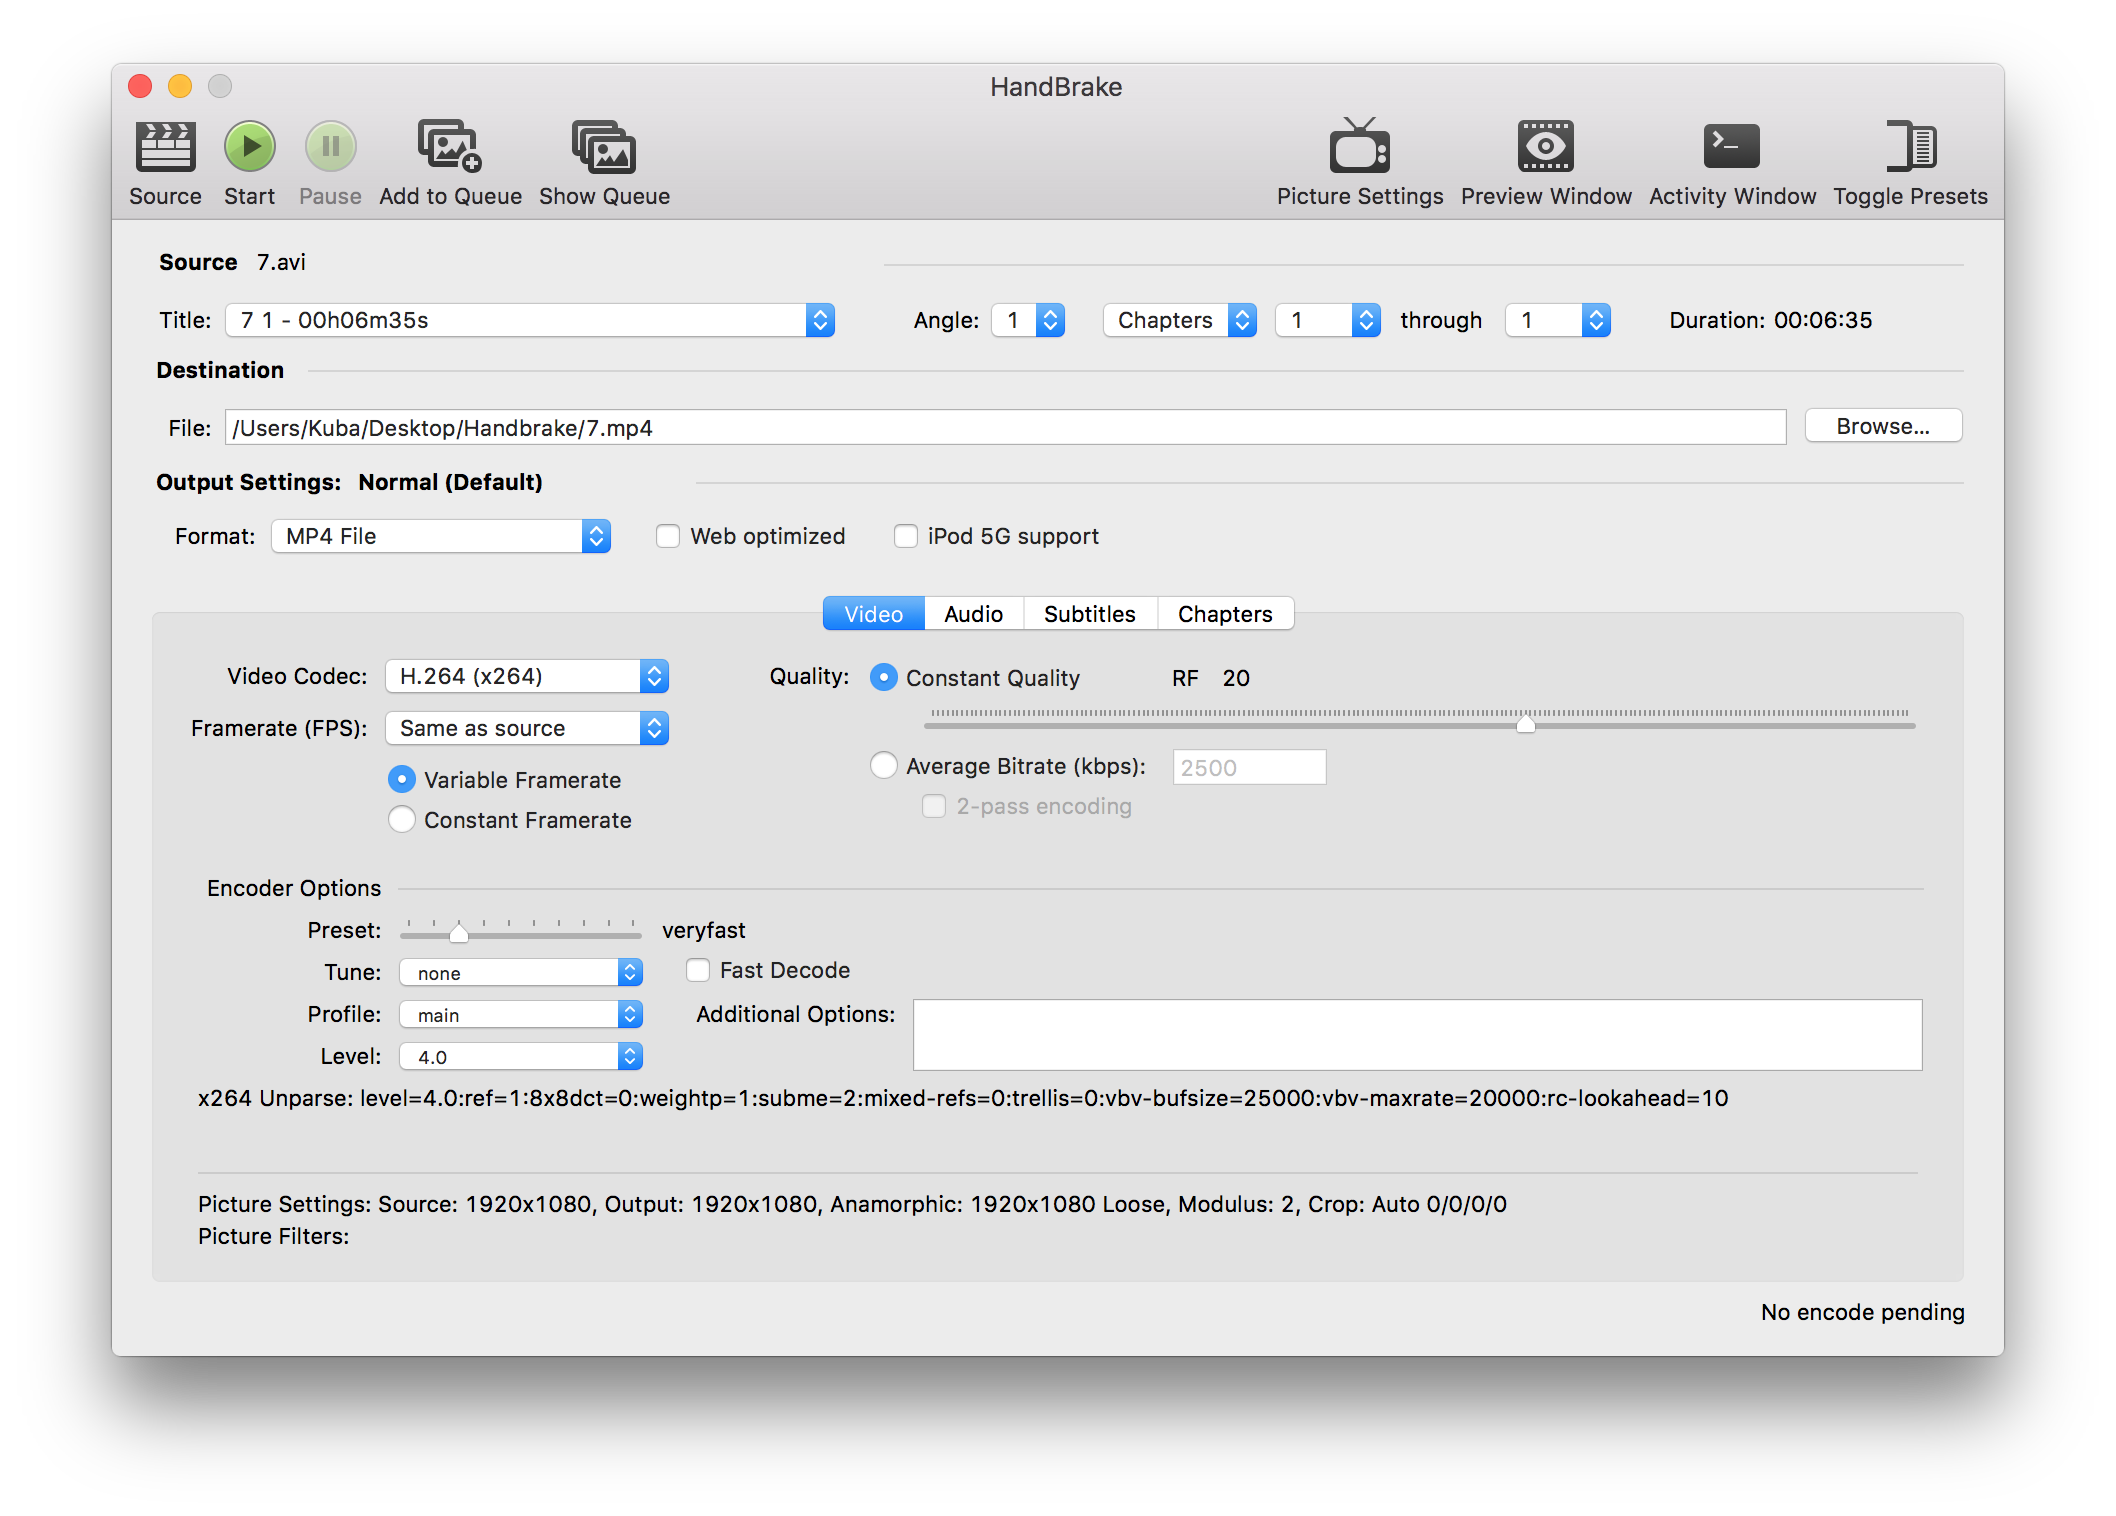The width and height of the screenshot is (2116, 1516).
Task: Open the Preview Window icon
Action: 1545,148
